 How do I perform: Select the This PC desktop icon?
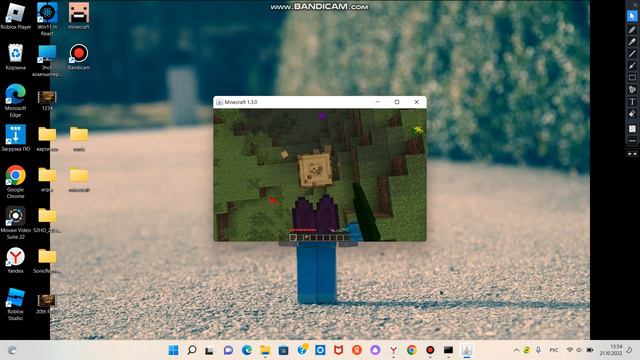47,60
